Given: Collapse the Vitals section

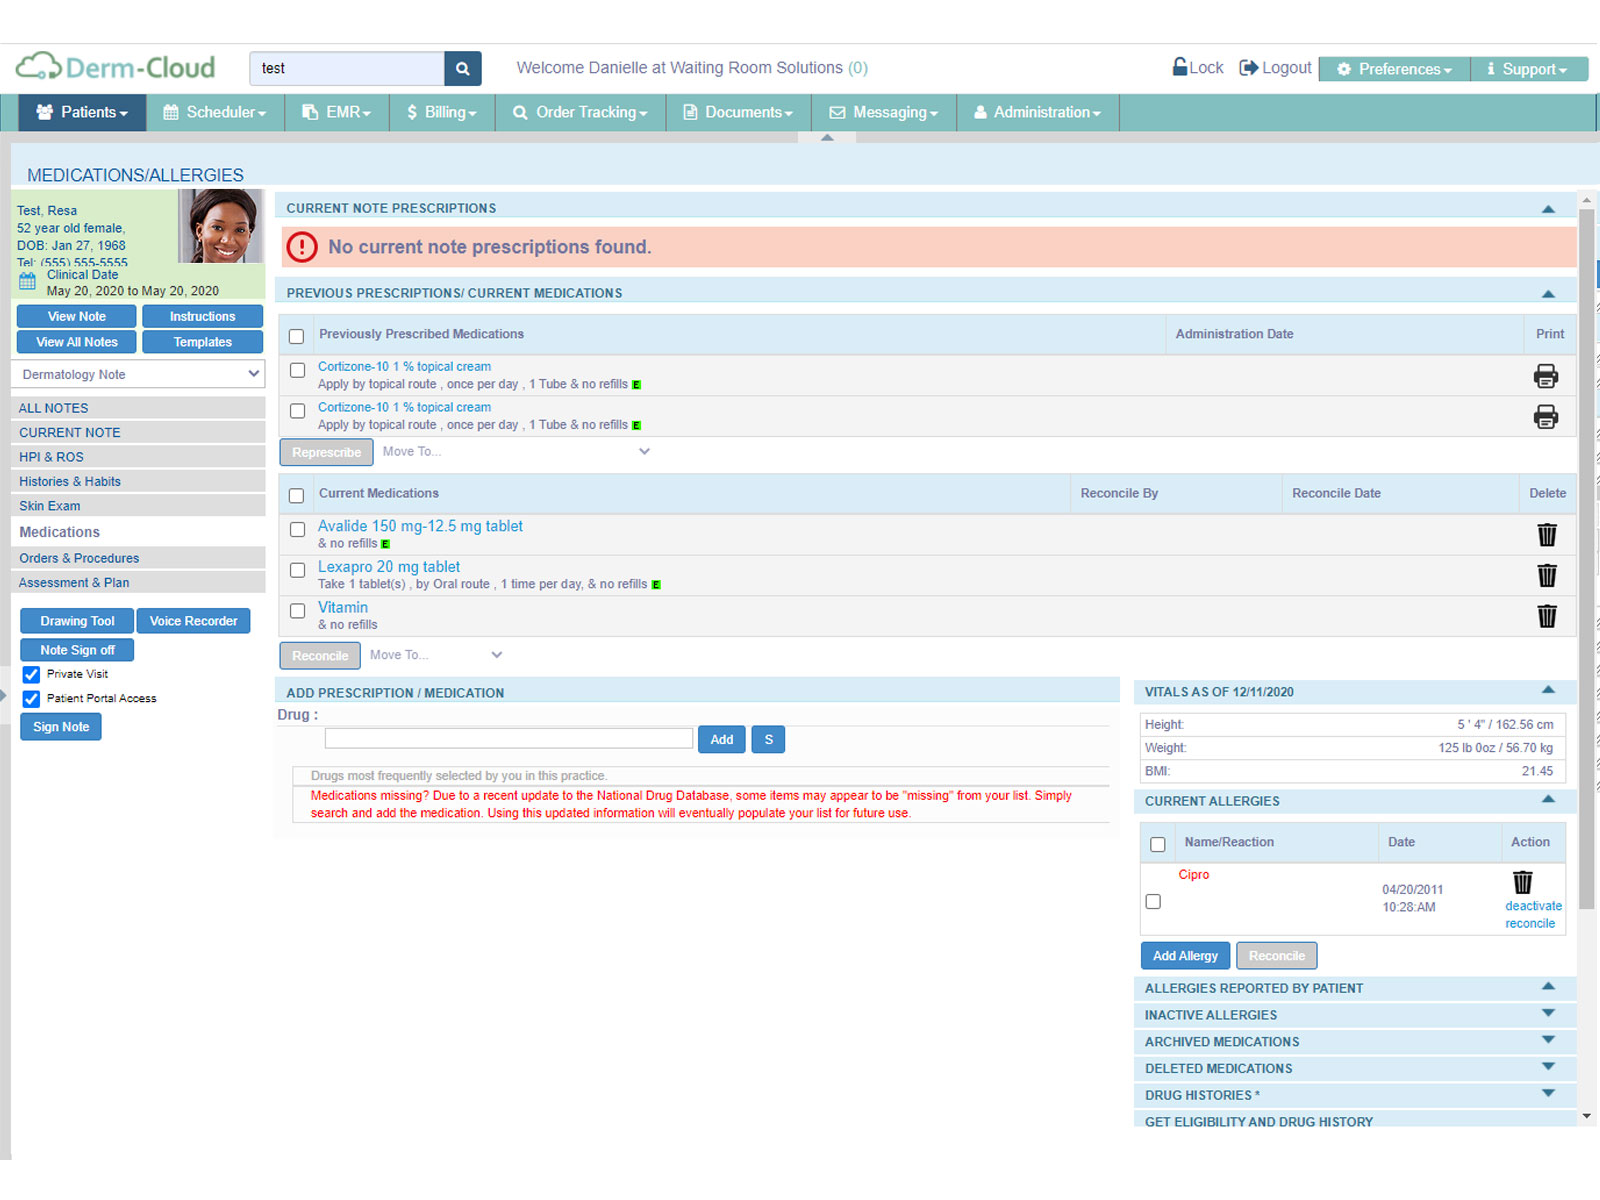Looking at the screenshot, I should (x=1548, y=690).
